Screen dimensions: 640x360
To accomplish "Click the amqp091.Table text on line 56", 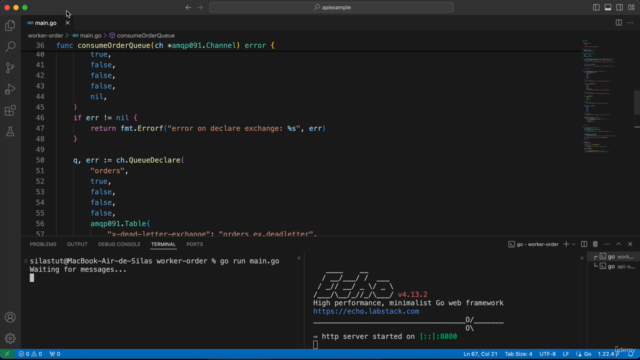I will click(x=118, y=223).
